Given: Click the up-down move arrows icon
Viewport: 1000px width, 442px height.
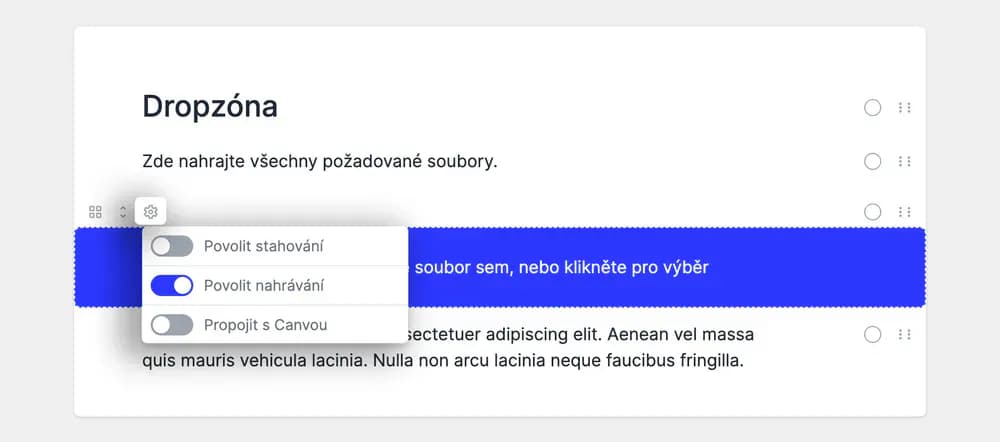Looking at the screenshot, I should click(x=123, y=212).
